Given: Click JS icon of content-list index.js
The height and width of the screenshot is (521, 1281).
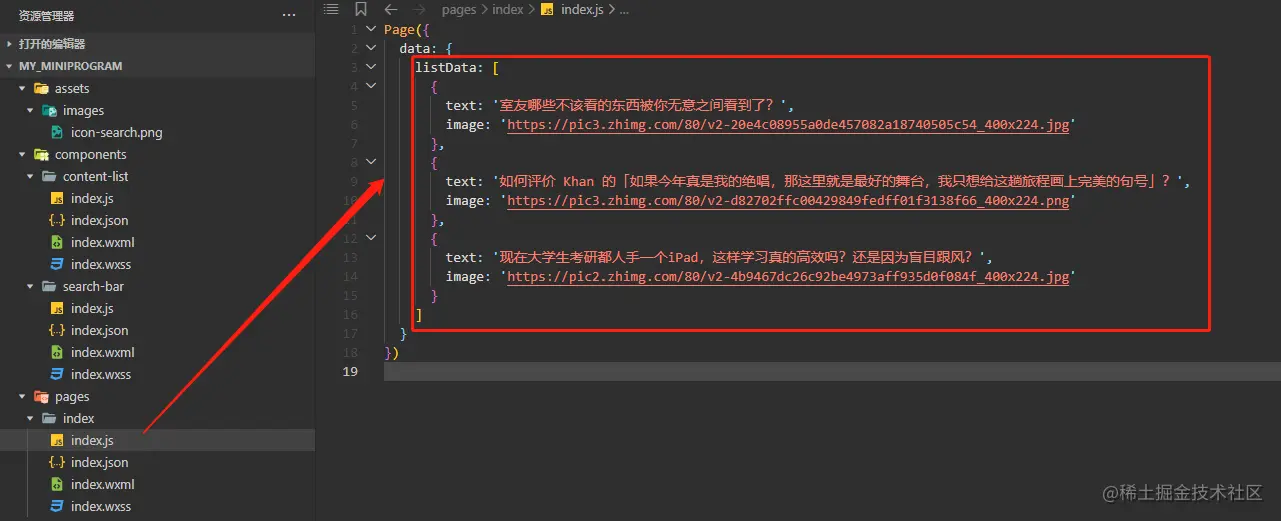Looking at the screenshot, I should click(57, 198).
